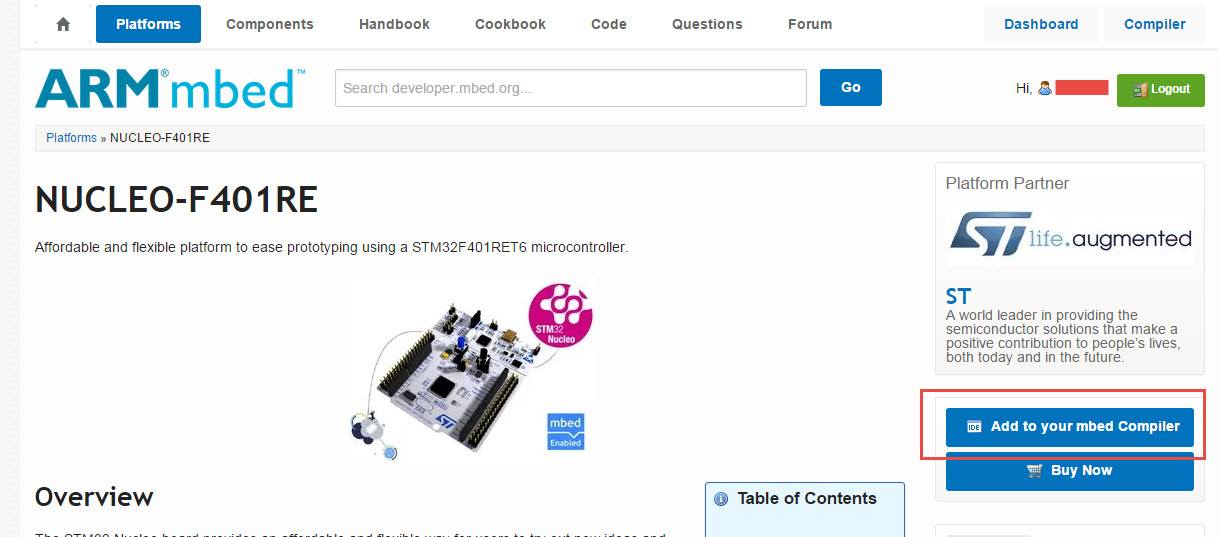Open the Components menu item
This screenshot has height=537, width=1219.
270,24
